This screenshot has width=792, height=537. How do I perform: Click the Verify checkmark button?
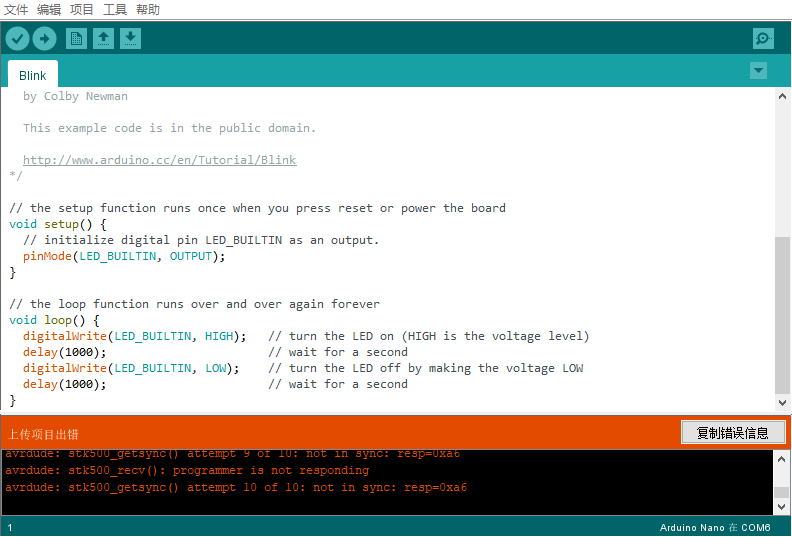coord(17,39)
